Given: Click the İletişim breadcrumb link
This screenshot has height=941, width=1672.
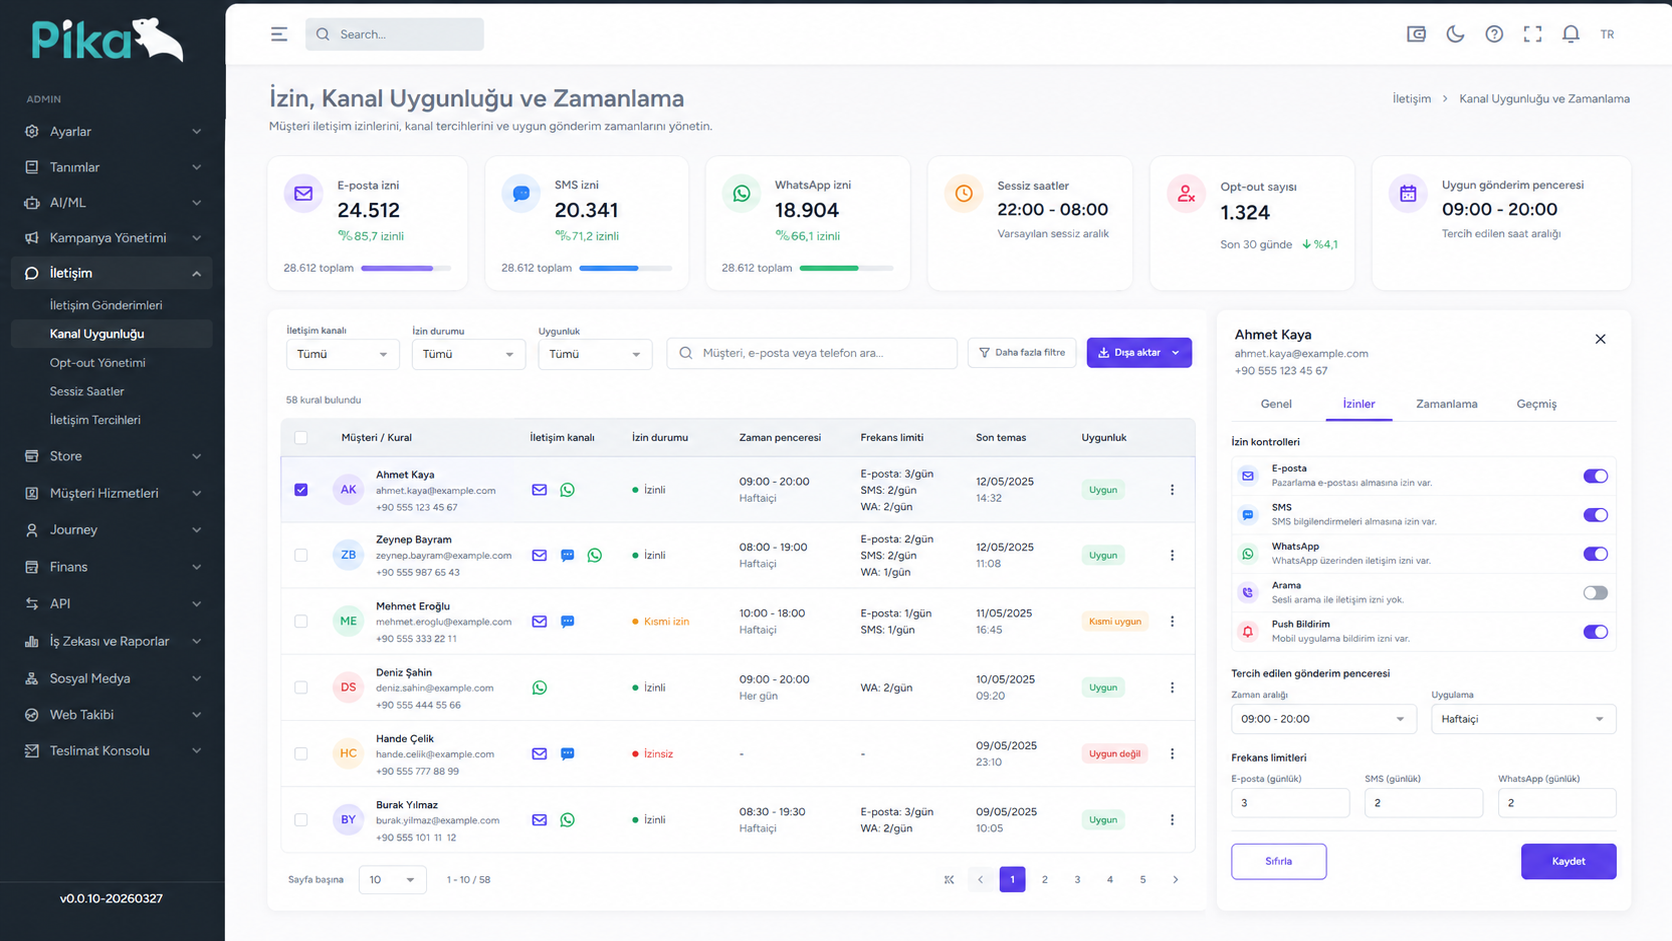Looking at the screenshot, I should pyautogui.click(x=1411, y=99).
